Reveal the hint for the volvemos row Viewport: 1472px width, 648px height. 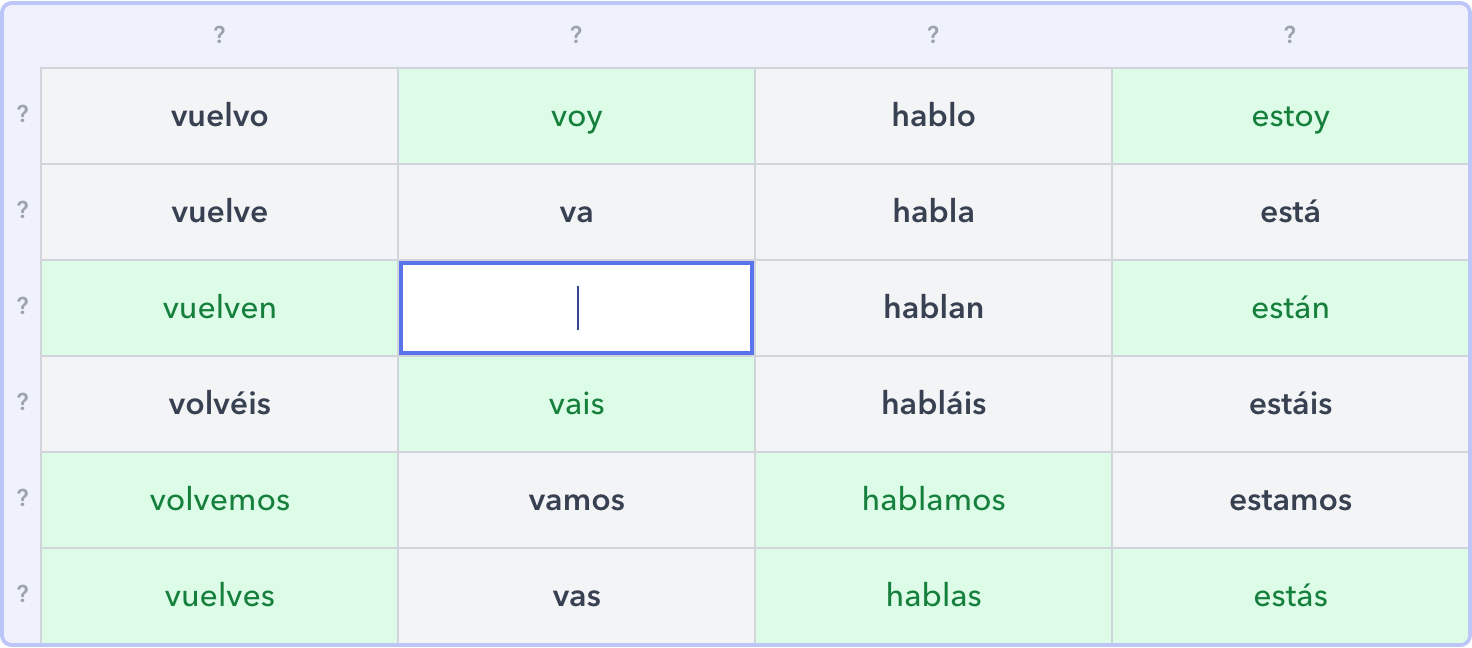20,499
